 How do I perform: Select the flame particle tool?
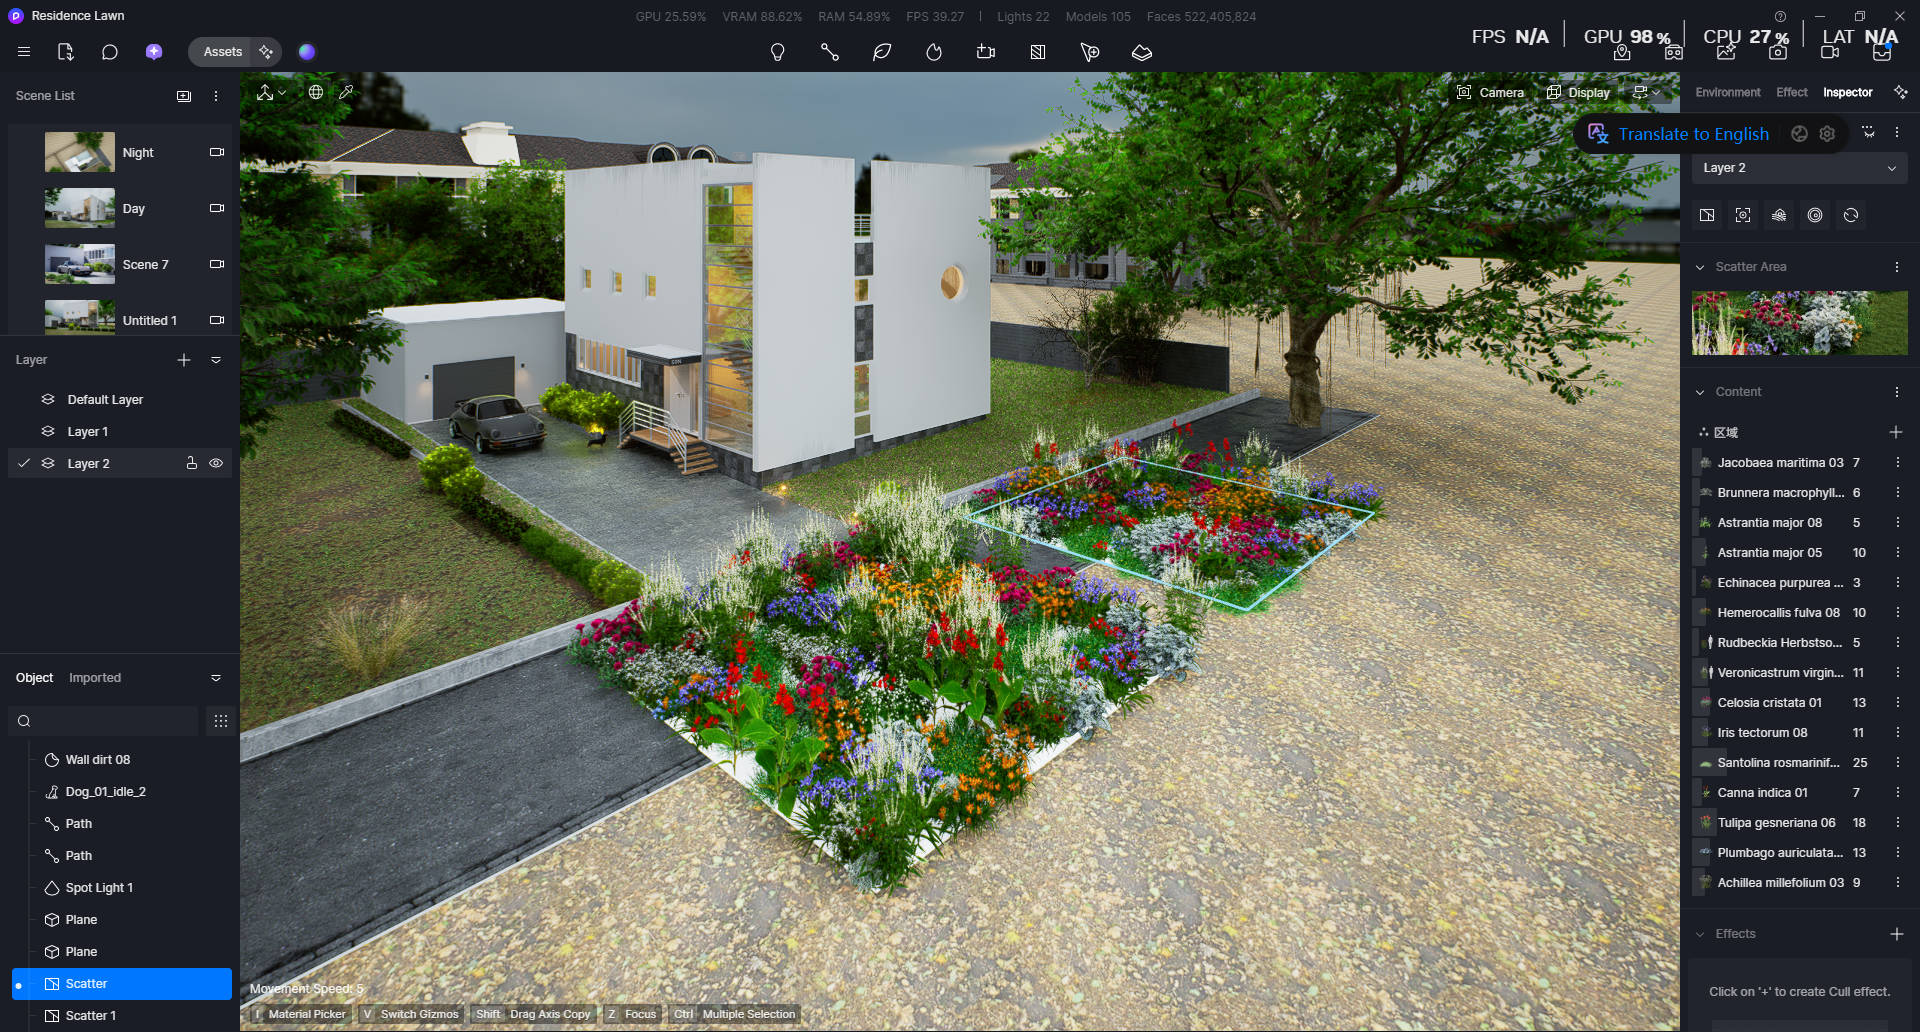click(934, 52)
